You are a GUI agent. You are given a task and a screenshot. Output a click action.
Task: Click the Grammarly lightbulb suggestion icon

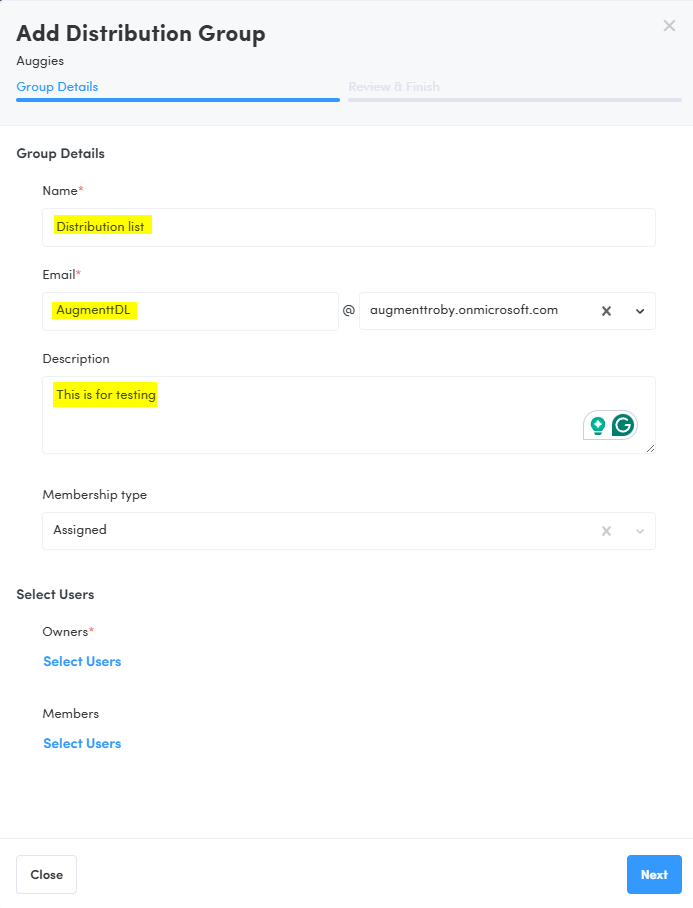click(598, 425)
